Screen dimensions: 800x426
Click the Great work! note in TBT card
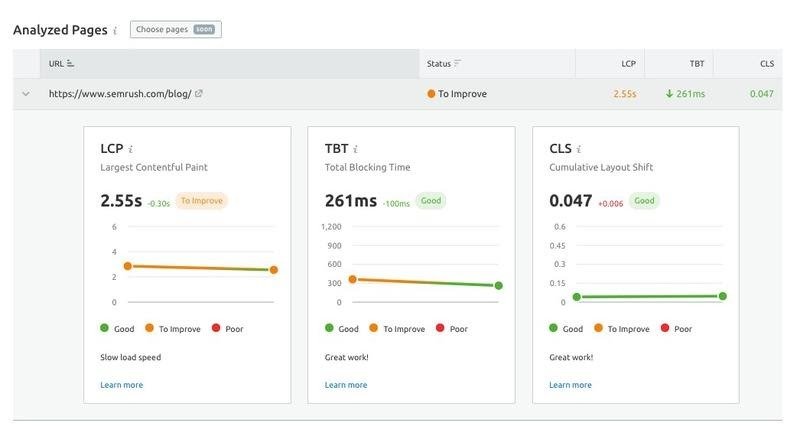(346, 357)
